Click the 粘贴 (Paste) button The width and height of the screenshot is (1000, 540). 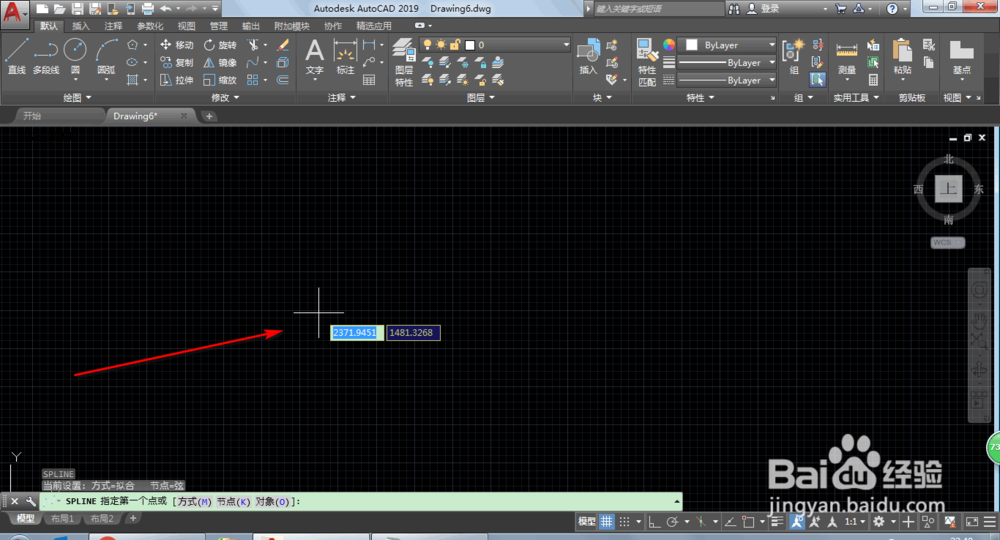[902, 56]
